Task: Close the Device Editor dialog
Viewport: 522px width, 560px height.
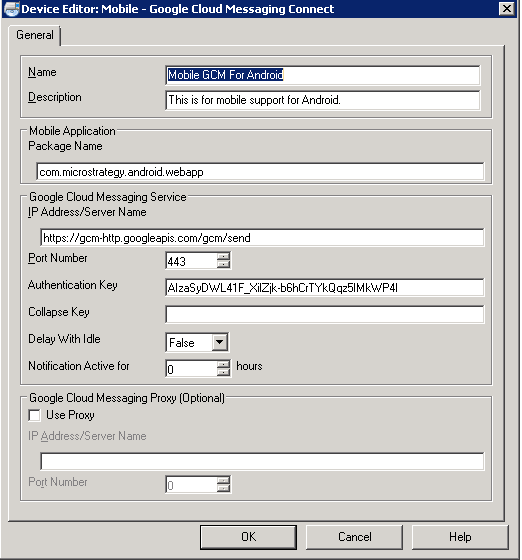Action: (x=506, y=9)
